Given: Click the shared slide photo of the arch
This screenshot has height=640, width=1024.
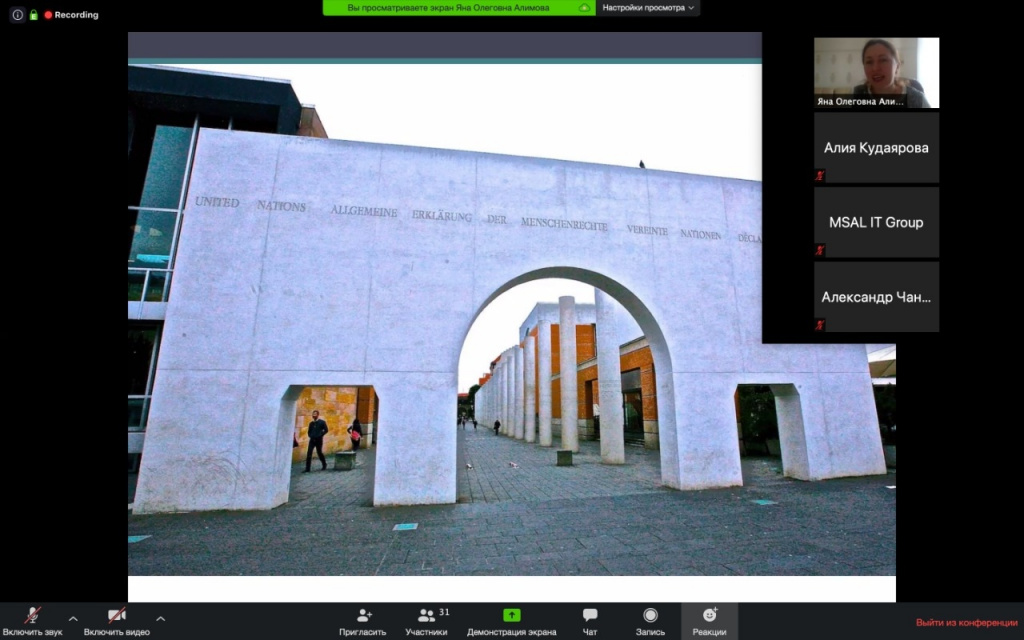Looking at the screenshot, I should coord(511,320).
